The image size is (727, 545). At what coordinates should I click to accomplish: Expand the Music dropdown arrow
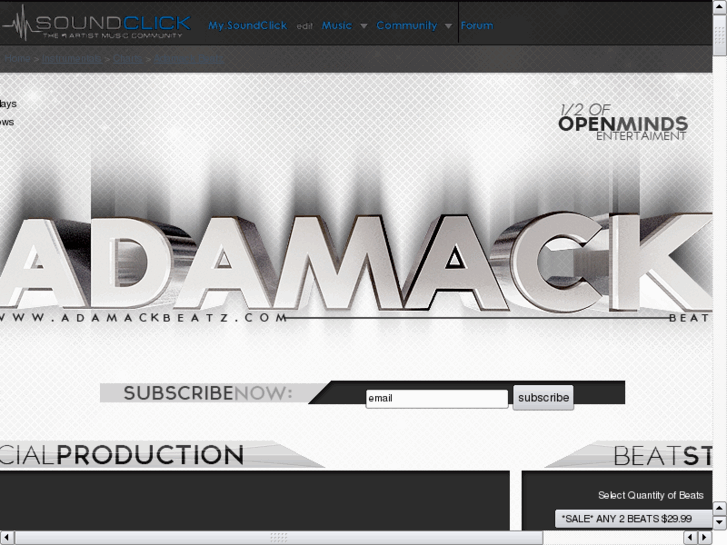coord(364,26)
